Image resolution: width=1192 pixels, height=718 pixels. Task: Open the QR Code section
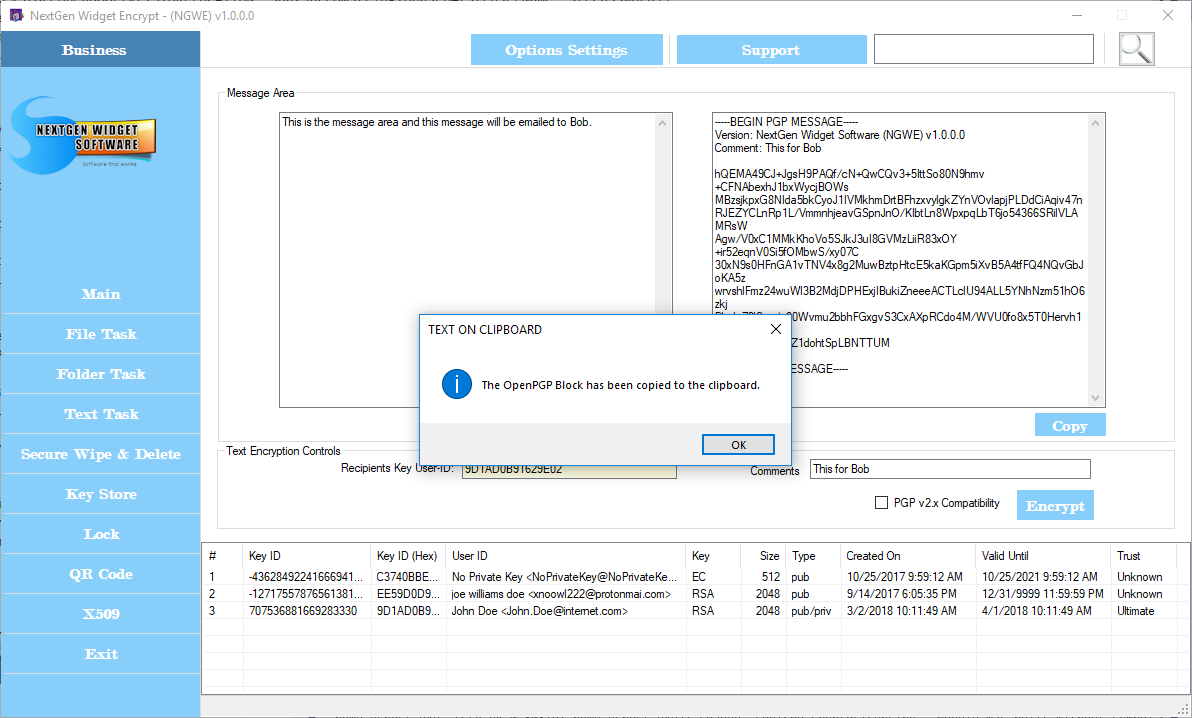click(101, 574)
